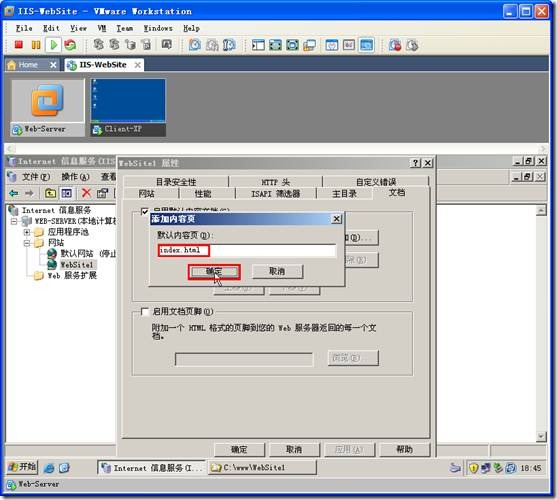557x500 pixels.
Task: Click the scroll up arrow in IIS right pane
Action: pos(541,211)
